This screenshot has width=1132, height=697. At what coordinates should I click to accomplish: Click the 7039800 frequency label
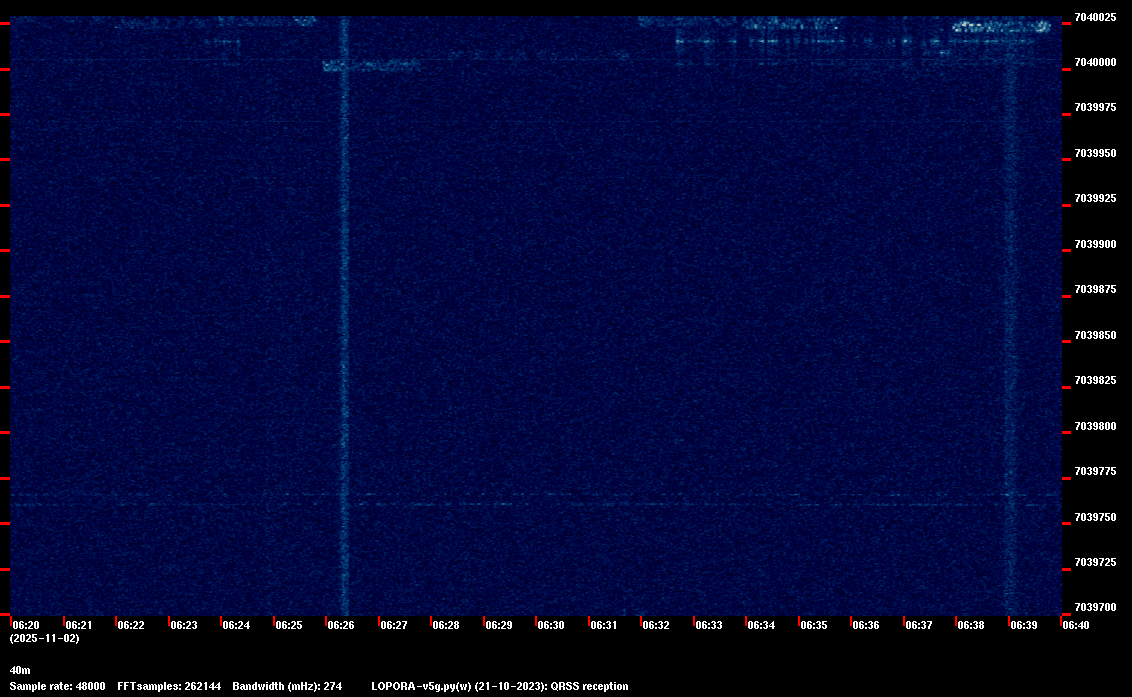1095,427
